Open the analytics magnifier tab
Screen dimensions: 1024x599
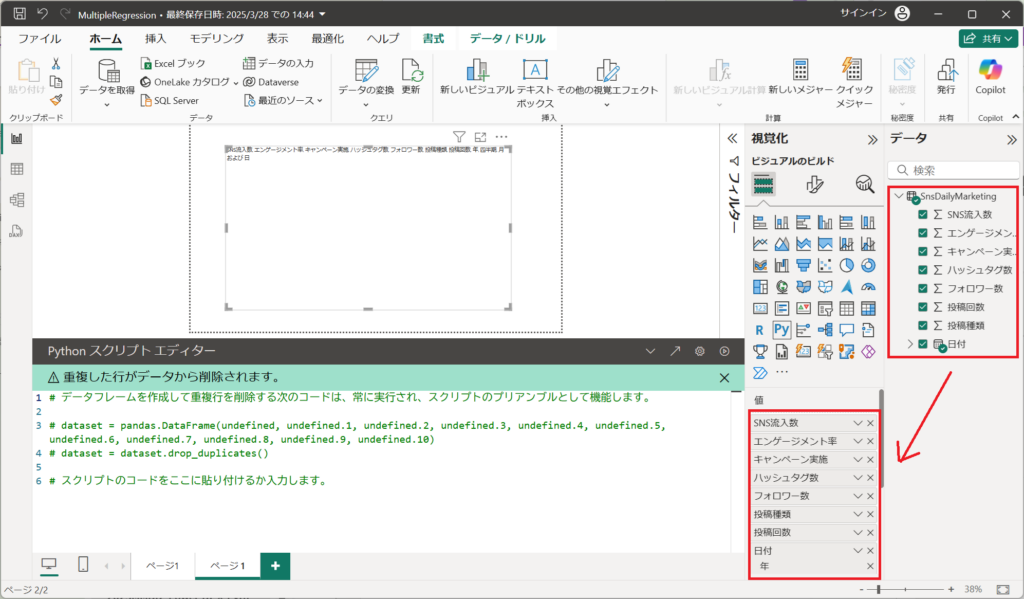[x=865, y=184]
